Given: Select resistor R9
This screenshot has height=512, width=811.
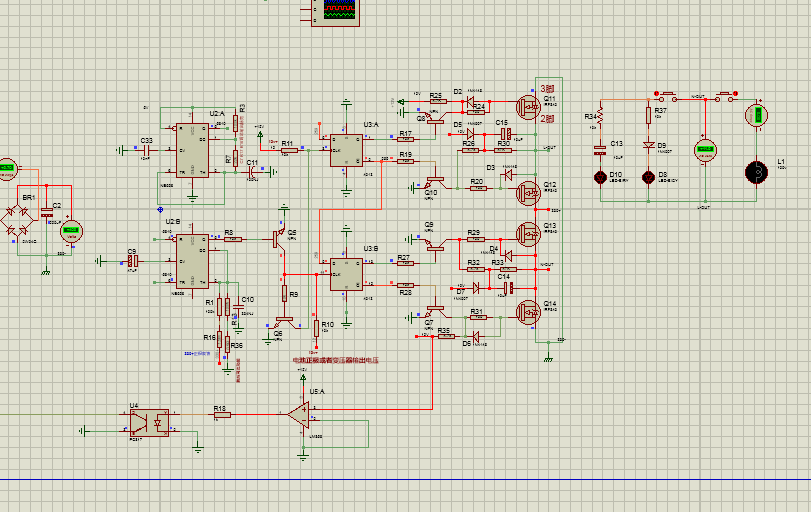Looking at the screenshot, I should point(284,294).
